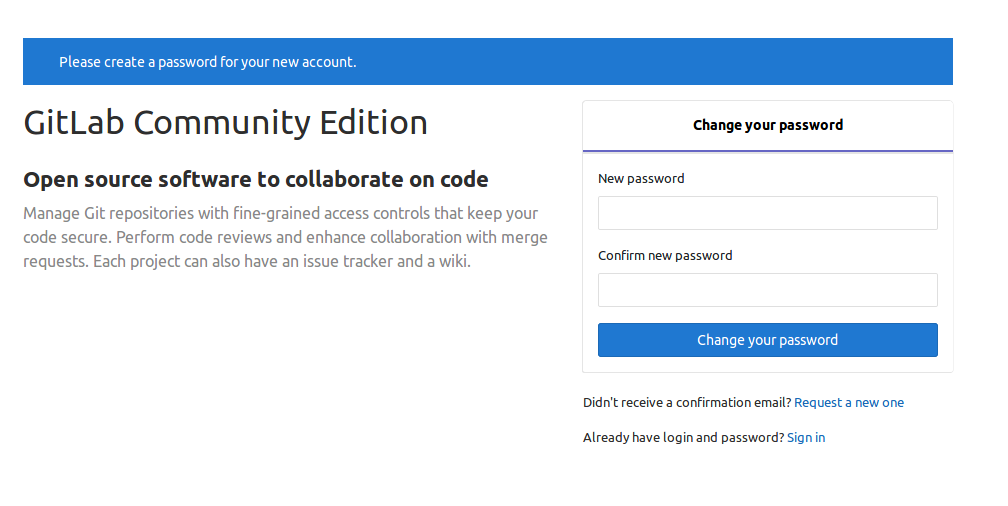
Task: Click the blue "Please create a password" banner text
Action: click(208, 62)
